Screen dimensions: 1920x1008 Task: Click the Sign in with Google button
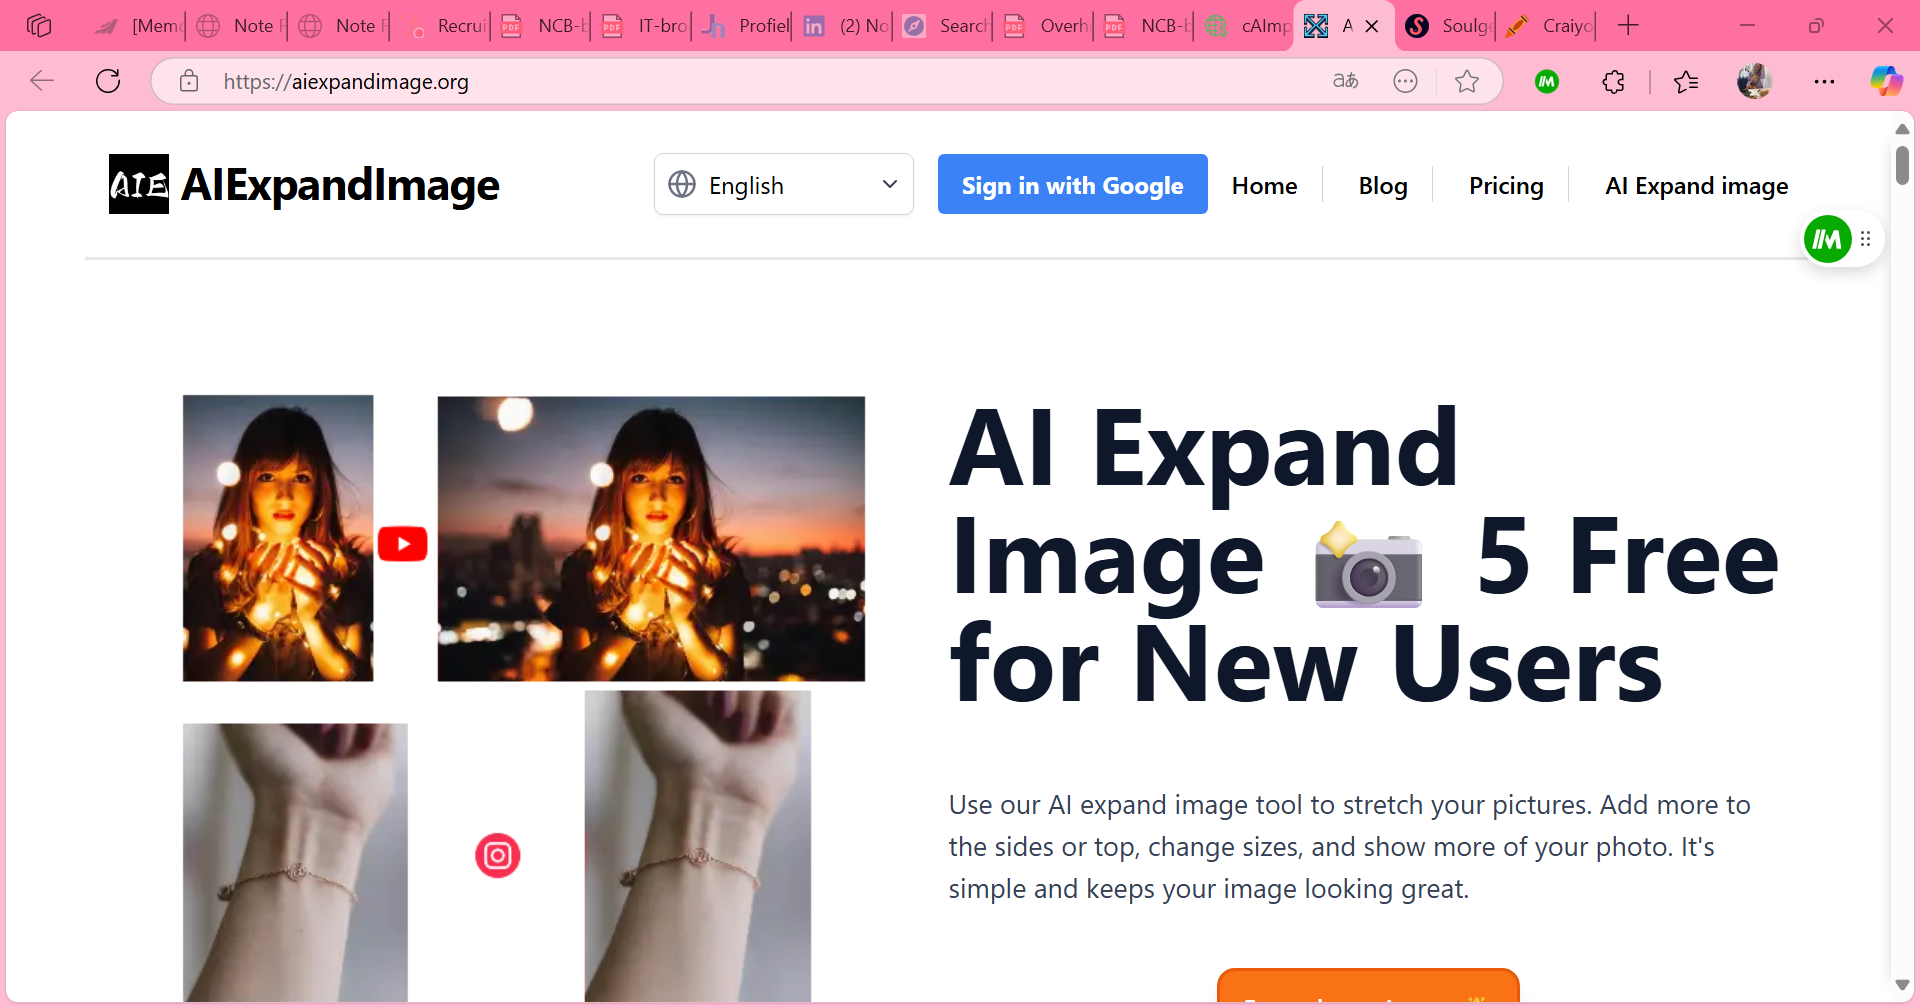point(1072,184)
